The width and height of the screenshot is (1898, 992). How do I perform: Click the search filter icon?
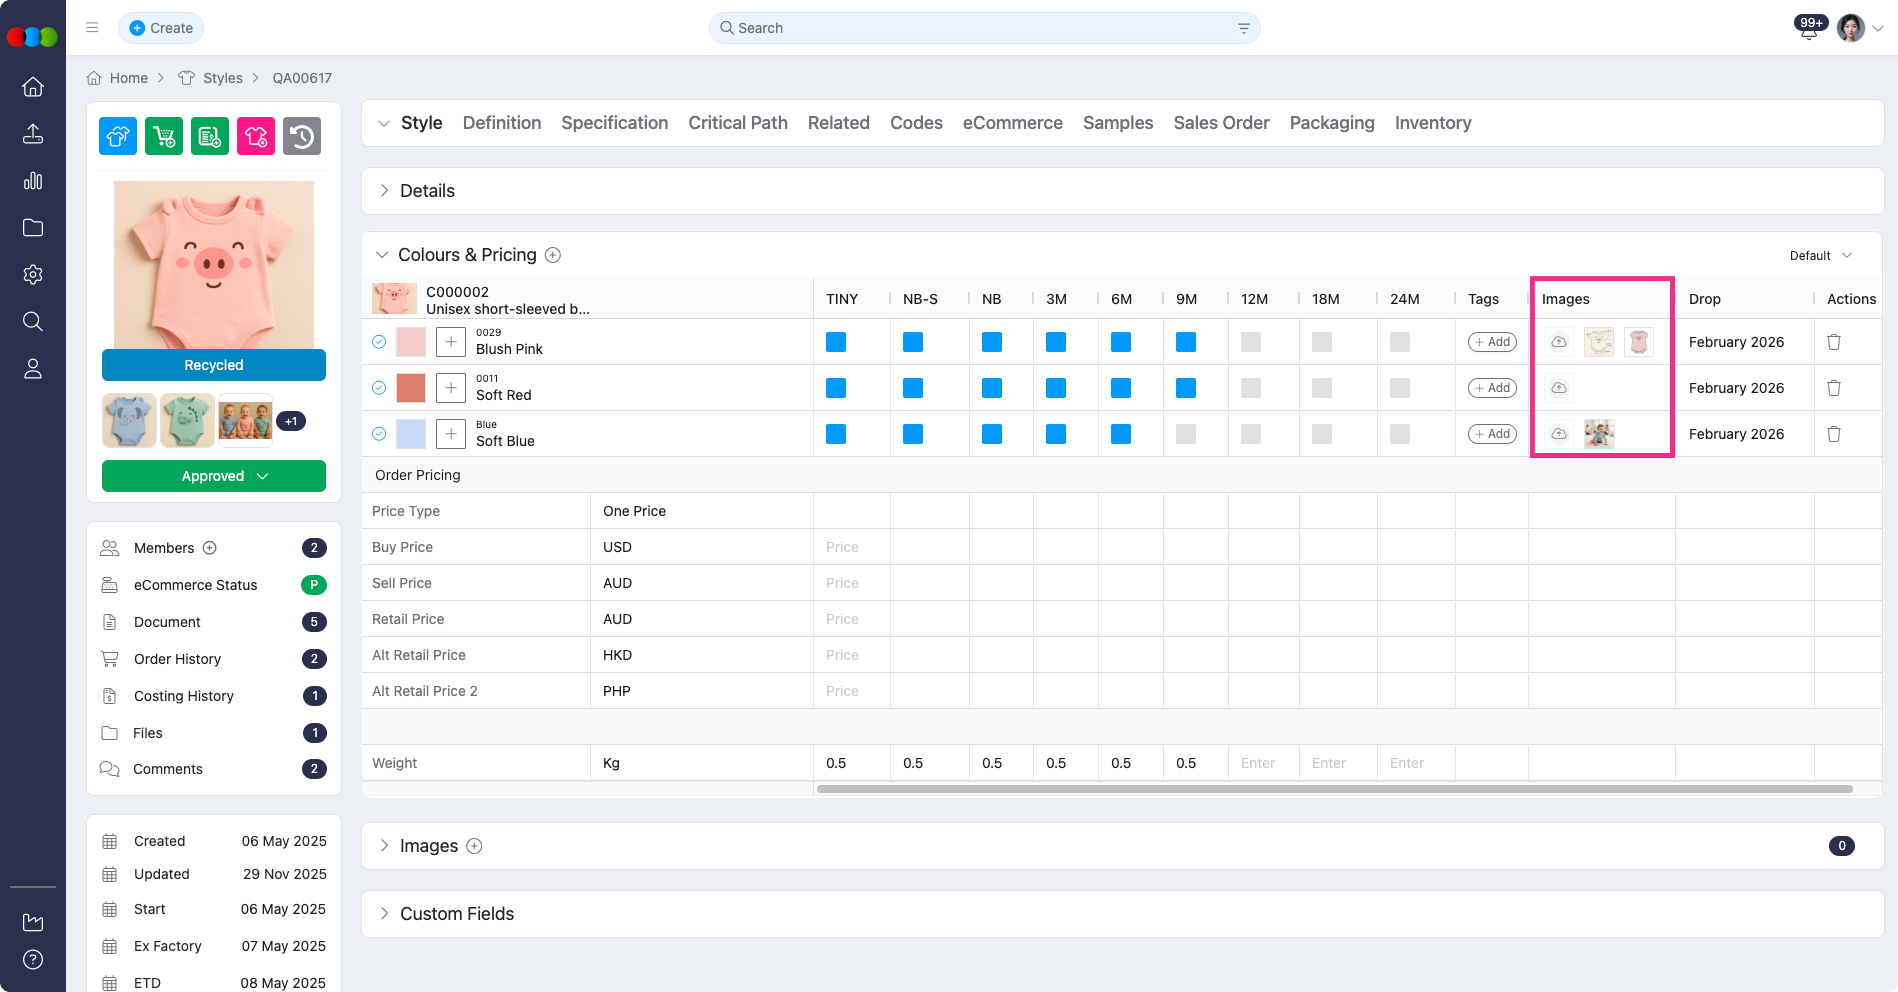pyautogui.click(x=1244, y=28)
